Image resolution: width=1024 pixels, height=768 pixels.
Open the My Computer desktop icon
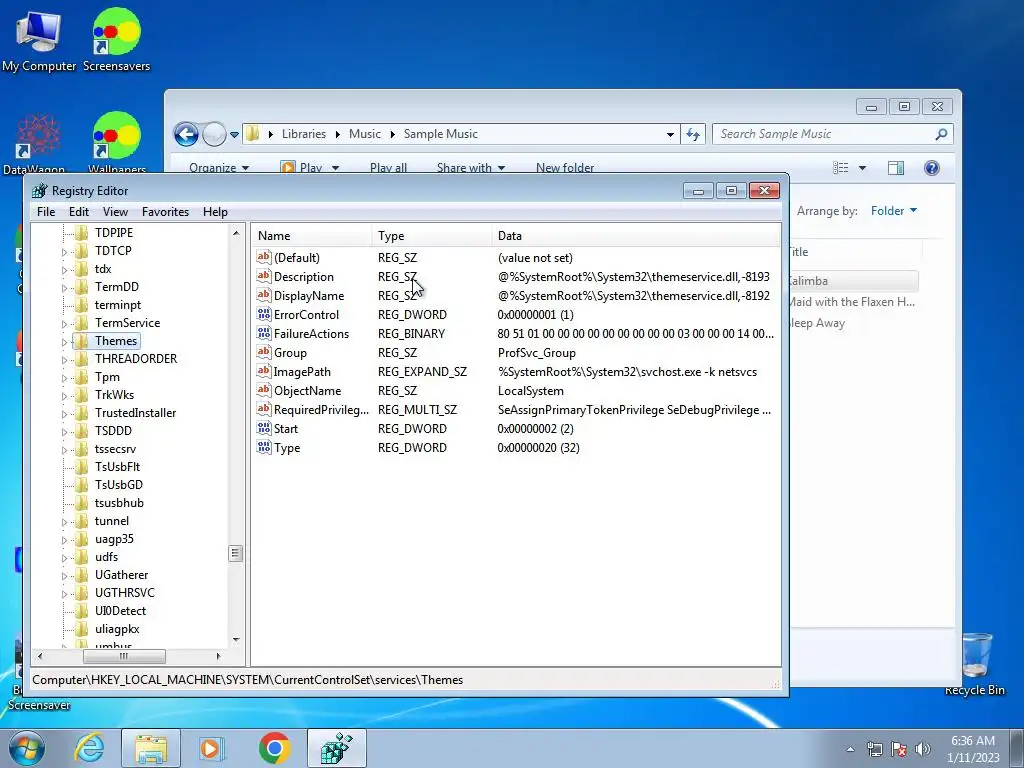[39, 39]
